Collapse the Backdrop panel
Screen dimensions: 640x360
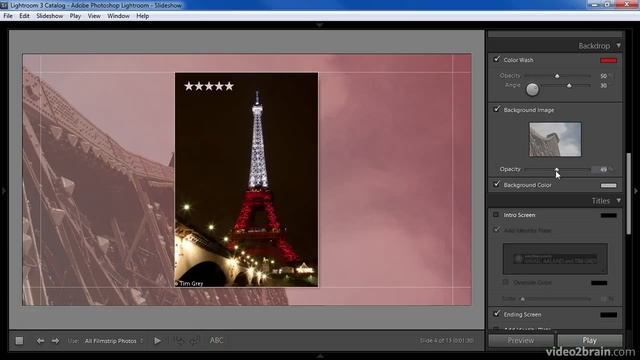point(618,45)
